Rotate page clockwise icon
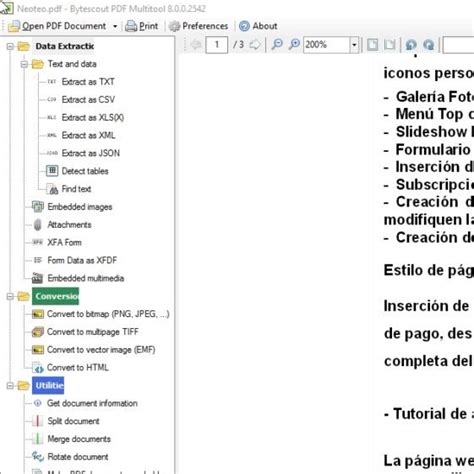 [429, 45]
